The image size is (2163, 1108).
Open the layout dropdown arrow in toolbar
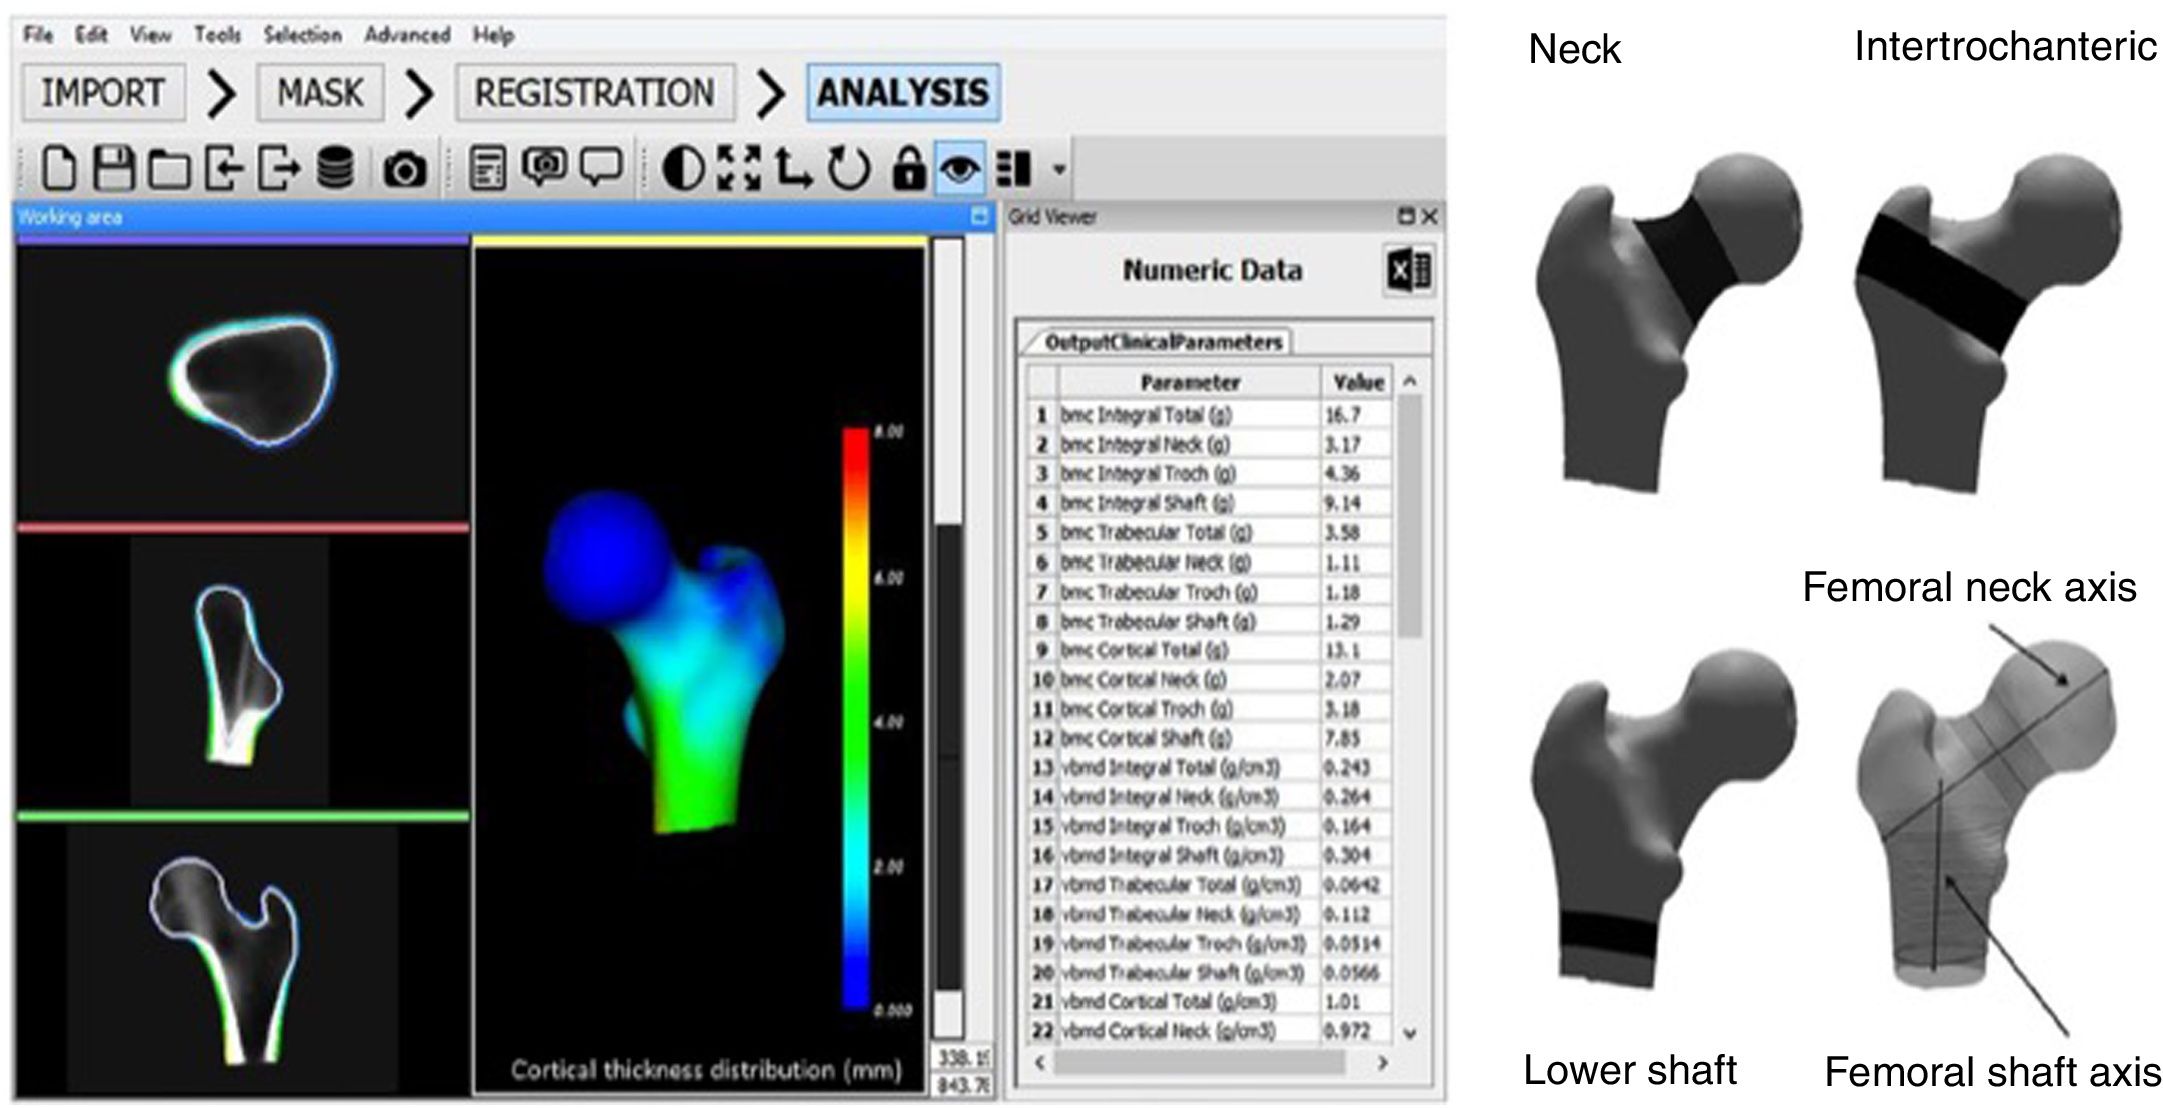pos(1059,169)
